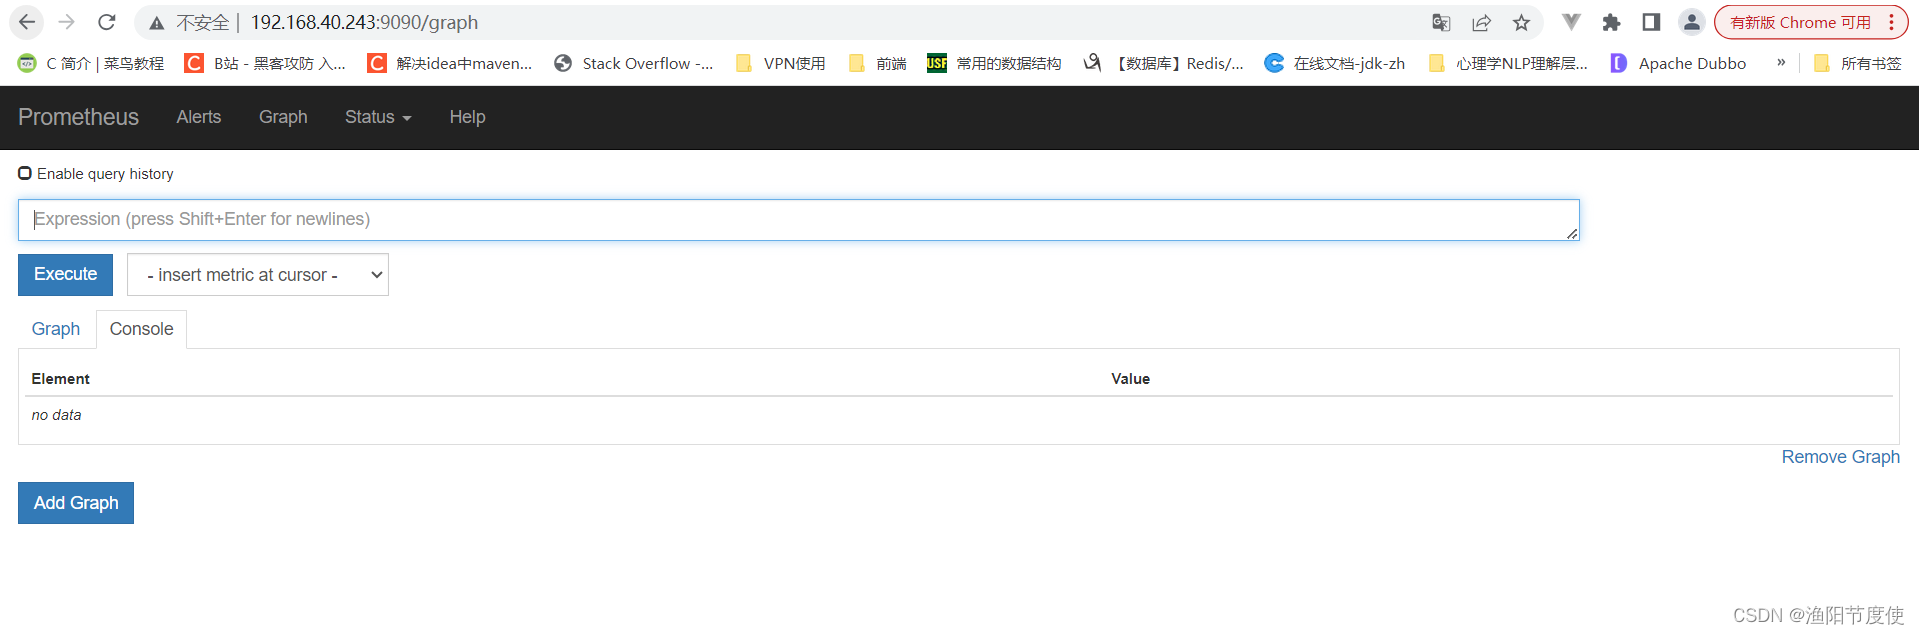This screenshot has width=1919, height=635.
Task: Click the Element column header
Action: [60, 378]
